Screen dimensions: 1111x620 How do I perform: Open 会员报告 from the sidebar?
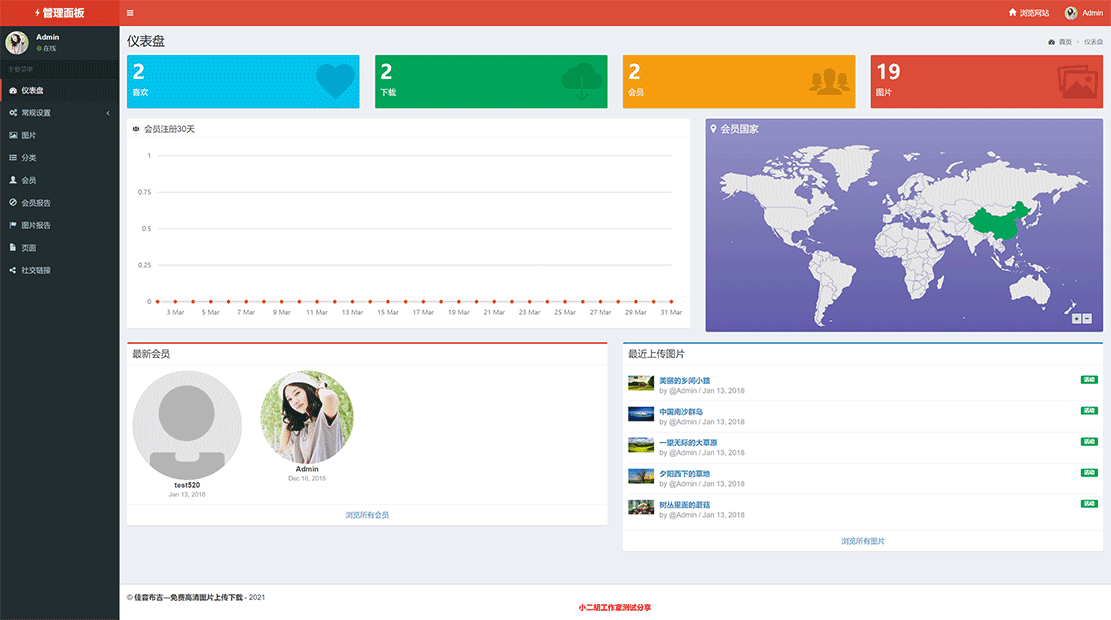(x=36, y=203)
